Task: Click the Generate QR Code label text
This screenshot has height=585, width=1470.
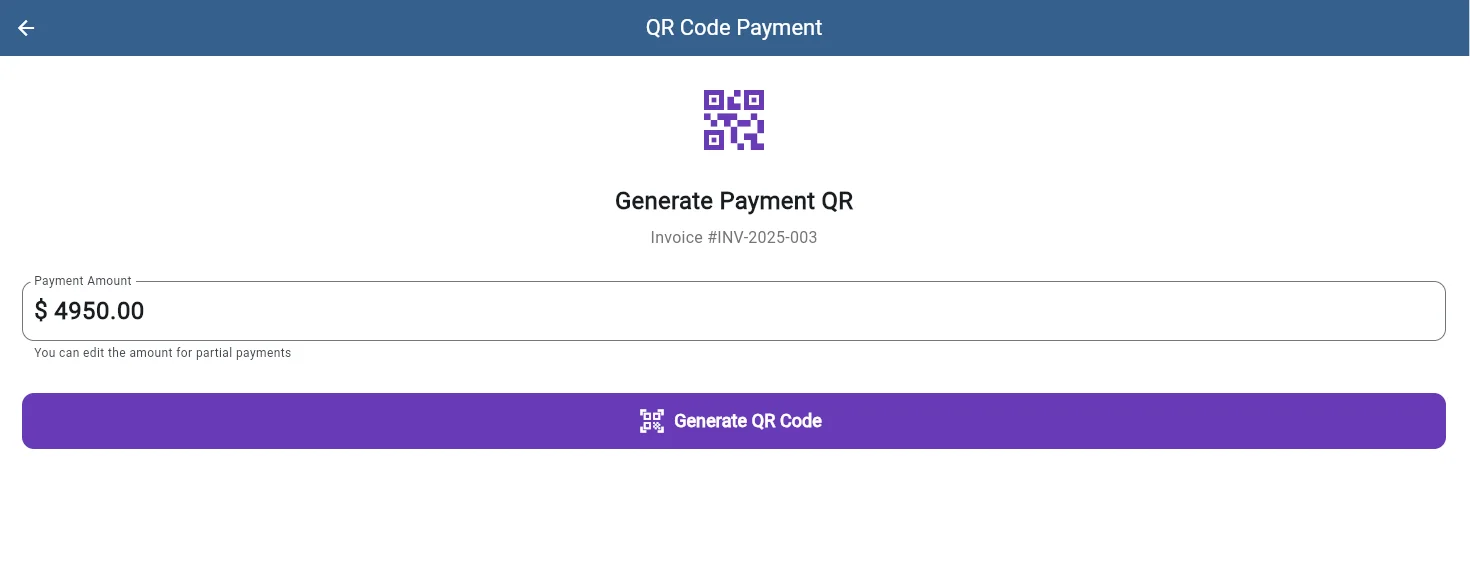Action: click(x=748, y=421)
